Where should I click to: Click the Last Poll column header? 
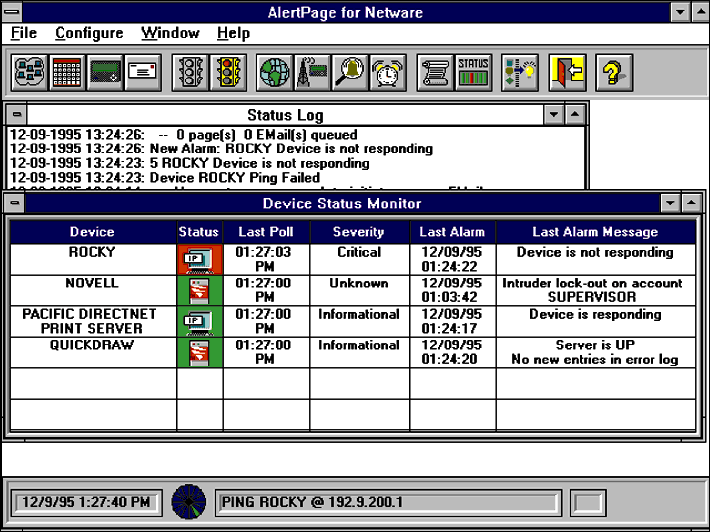(266, 232)
